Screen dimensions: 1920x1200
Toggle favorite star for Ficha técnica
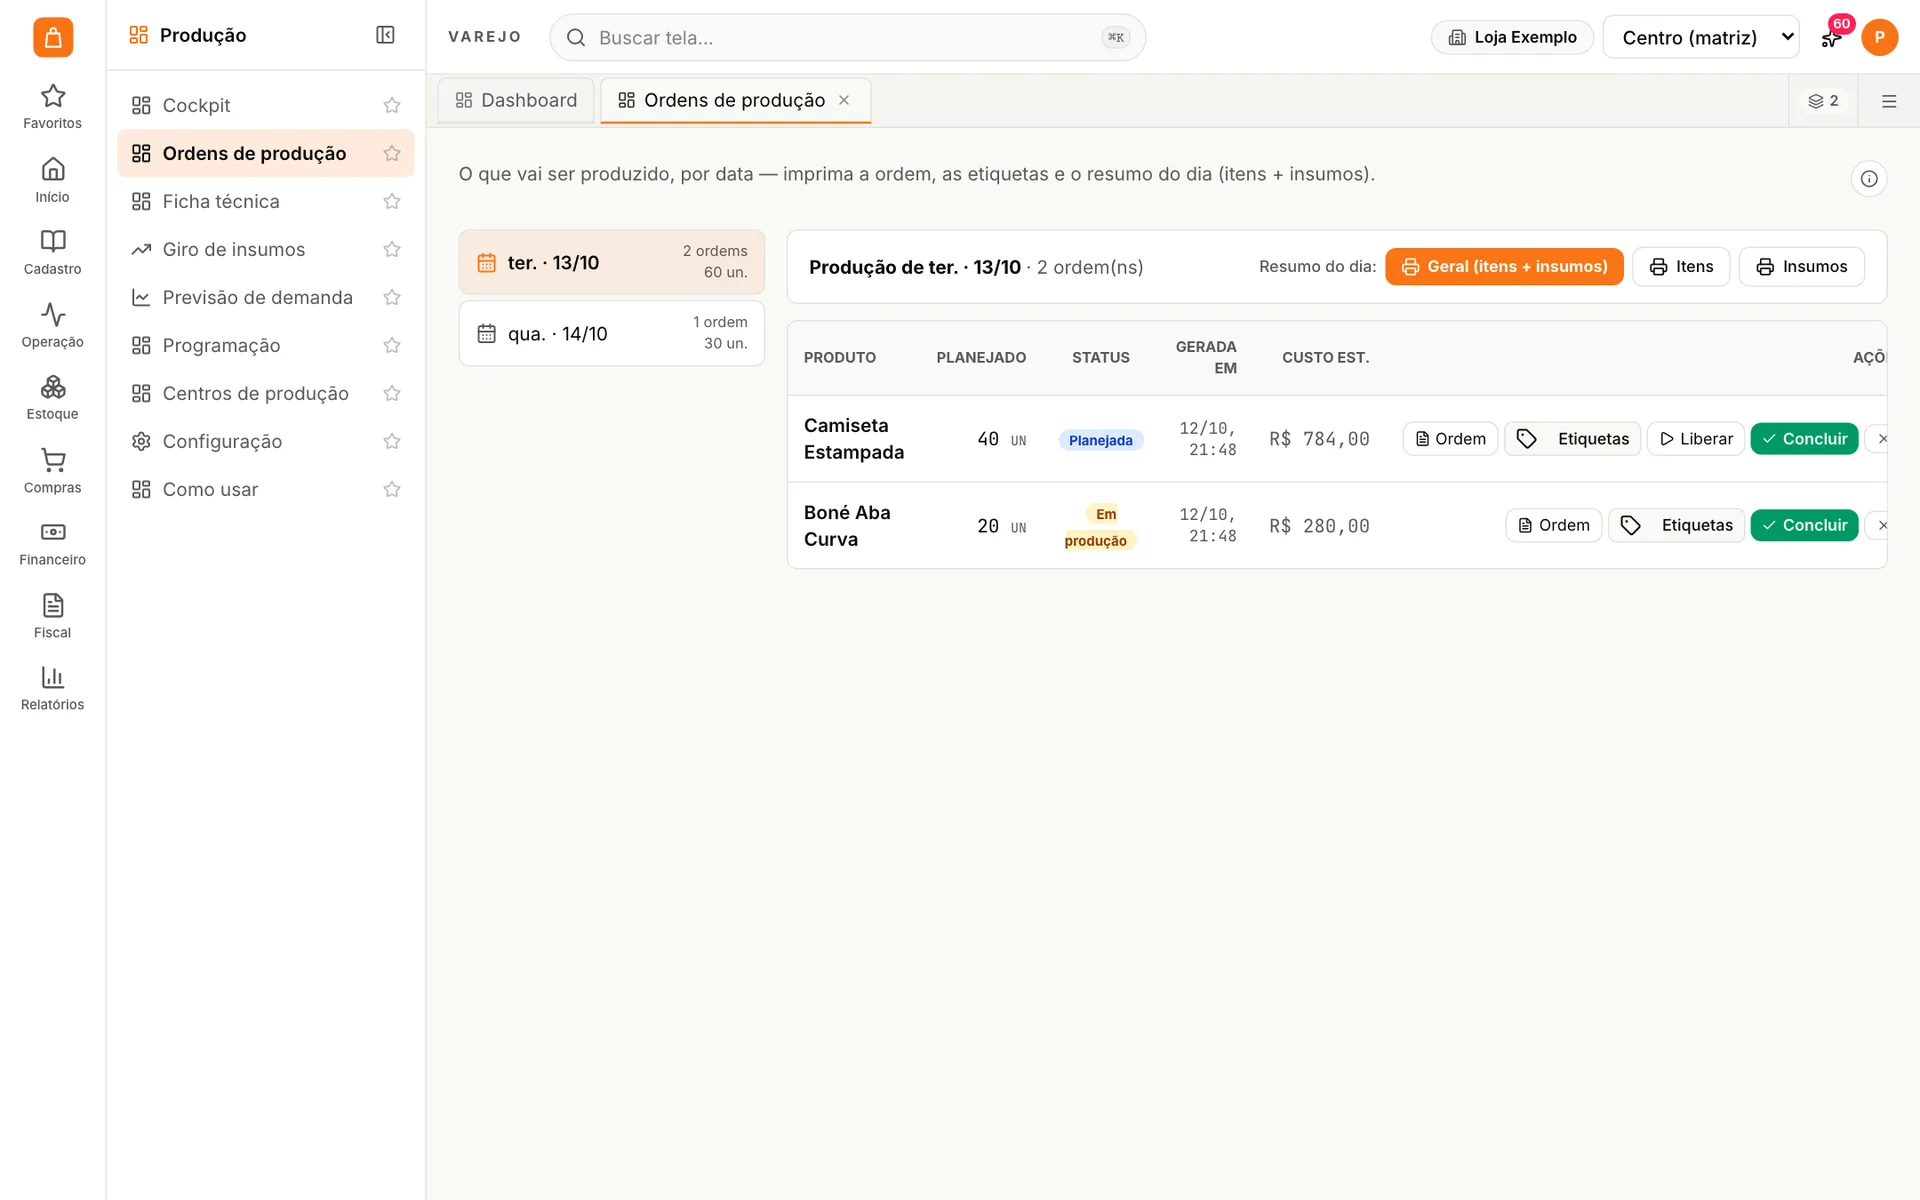click(x=392, y=201)
